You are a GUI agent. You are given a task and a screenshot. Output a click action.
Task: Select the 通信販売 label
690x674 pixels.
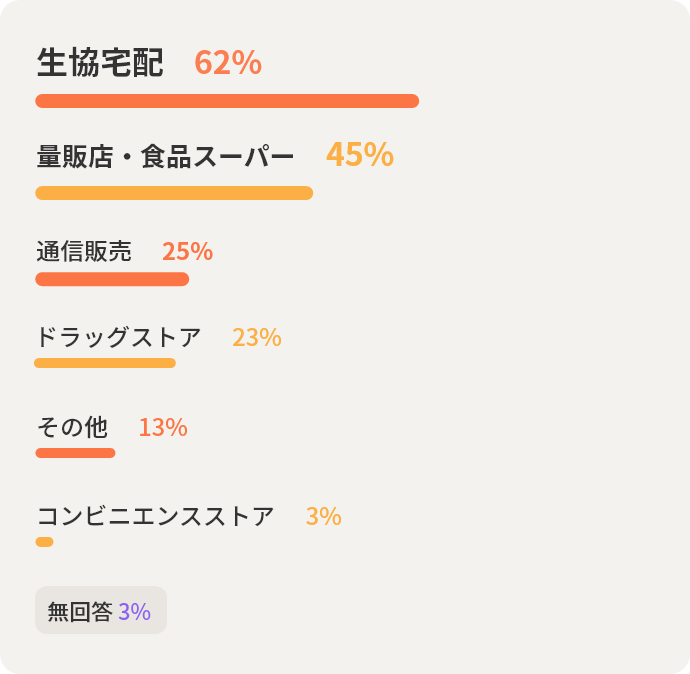pyautogui.click(x=84, y=252)
